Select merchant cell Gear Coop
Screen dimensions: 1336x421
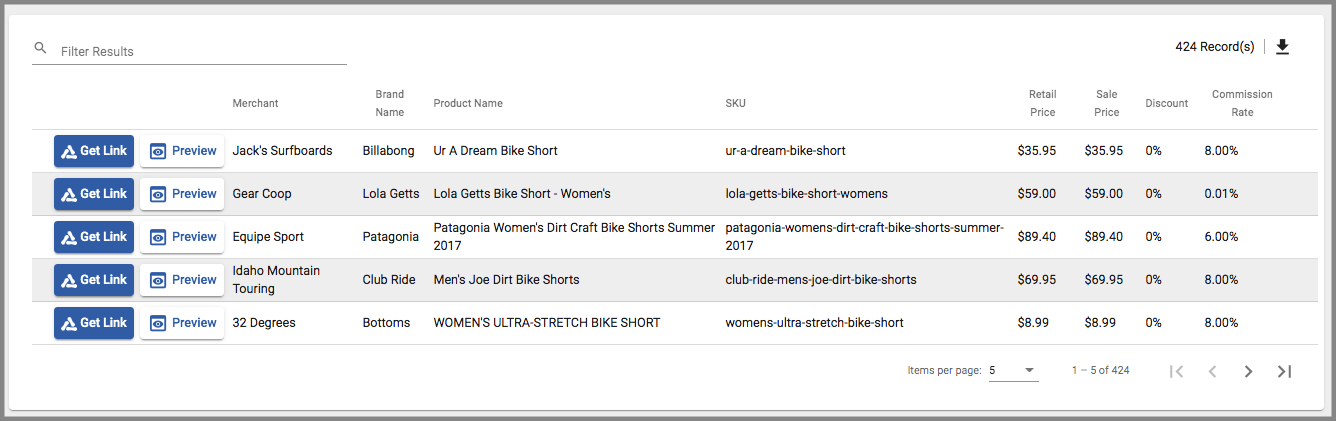[x=262, y=194]
